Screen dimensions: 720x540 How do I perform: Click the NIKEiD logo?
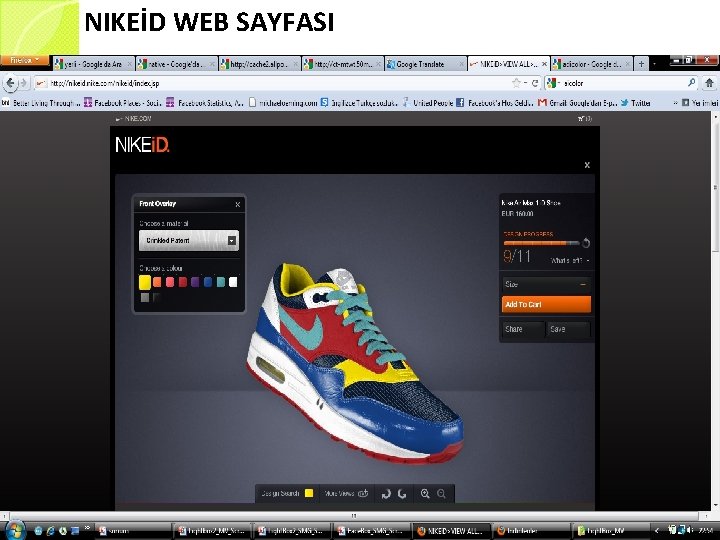[x=142, y=145]
